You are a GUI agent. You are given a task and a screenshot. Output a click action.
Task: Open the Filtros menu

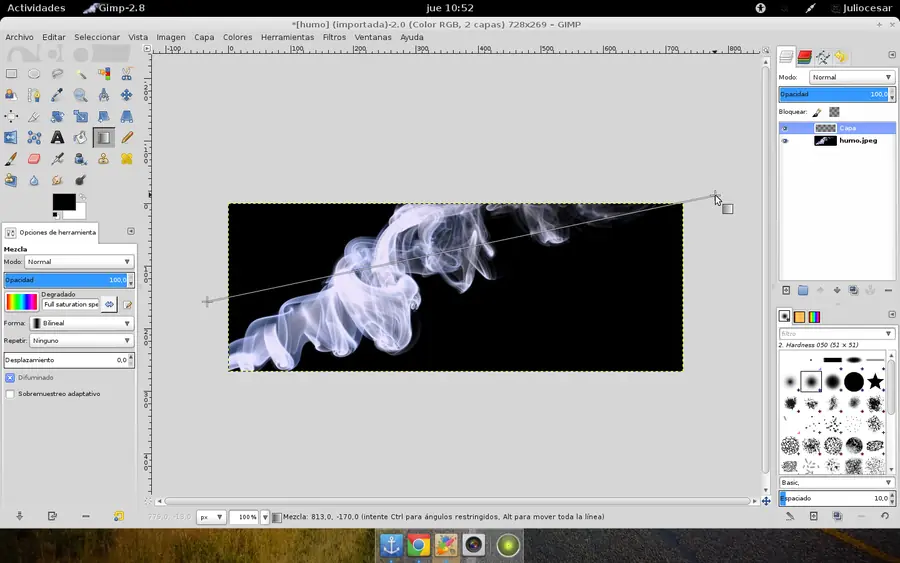pos(334,37)
